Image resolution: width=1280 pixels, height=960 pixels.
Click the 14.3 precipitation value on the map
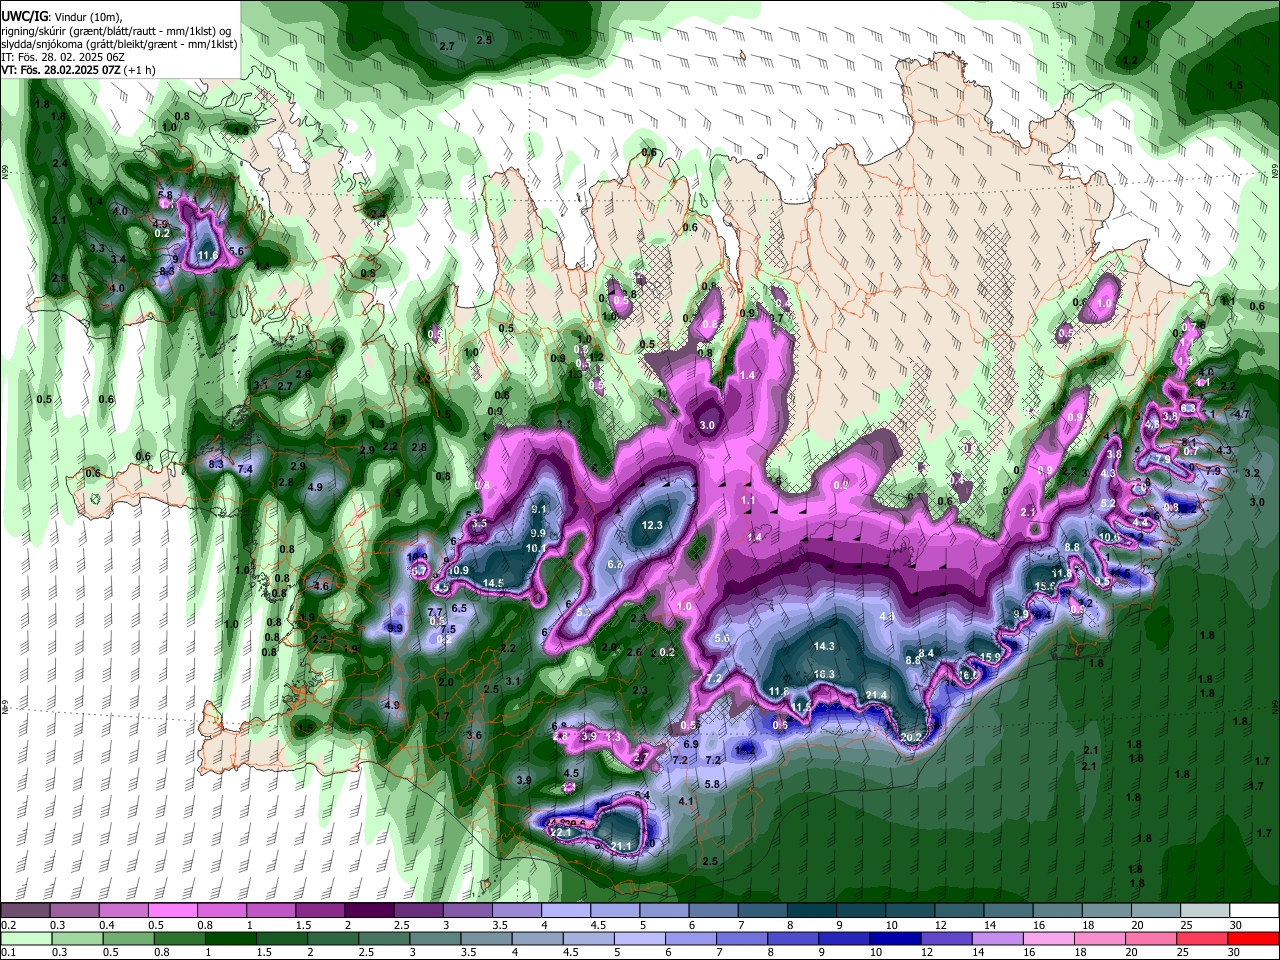pos(824,647)
